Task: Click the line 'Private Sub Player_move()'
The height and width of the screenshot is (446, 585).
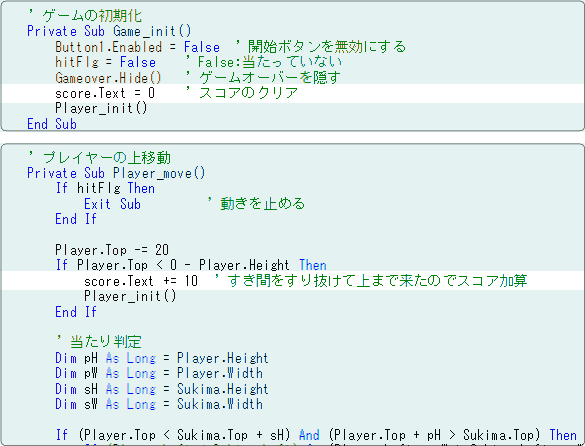Action: coord(116,173)
